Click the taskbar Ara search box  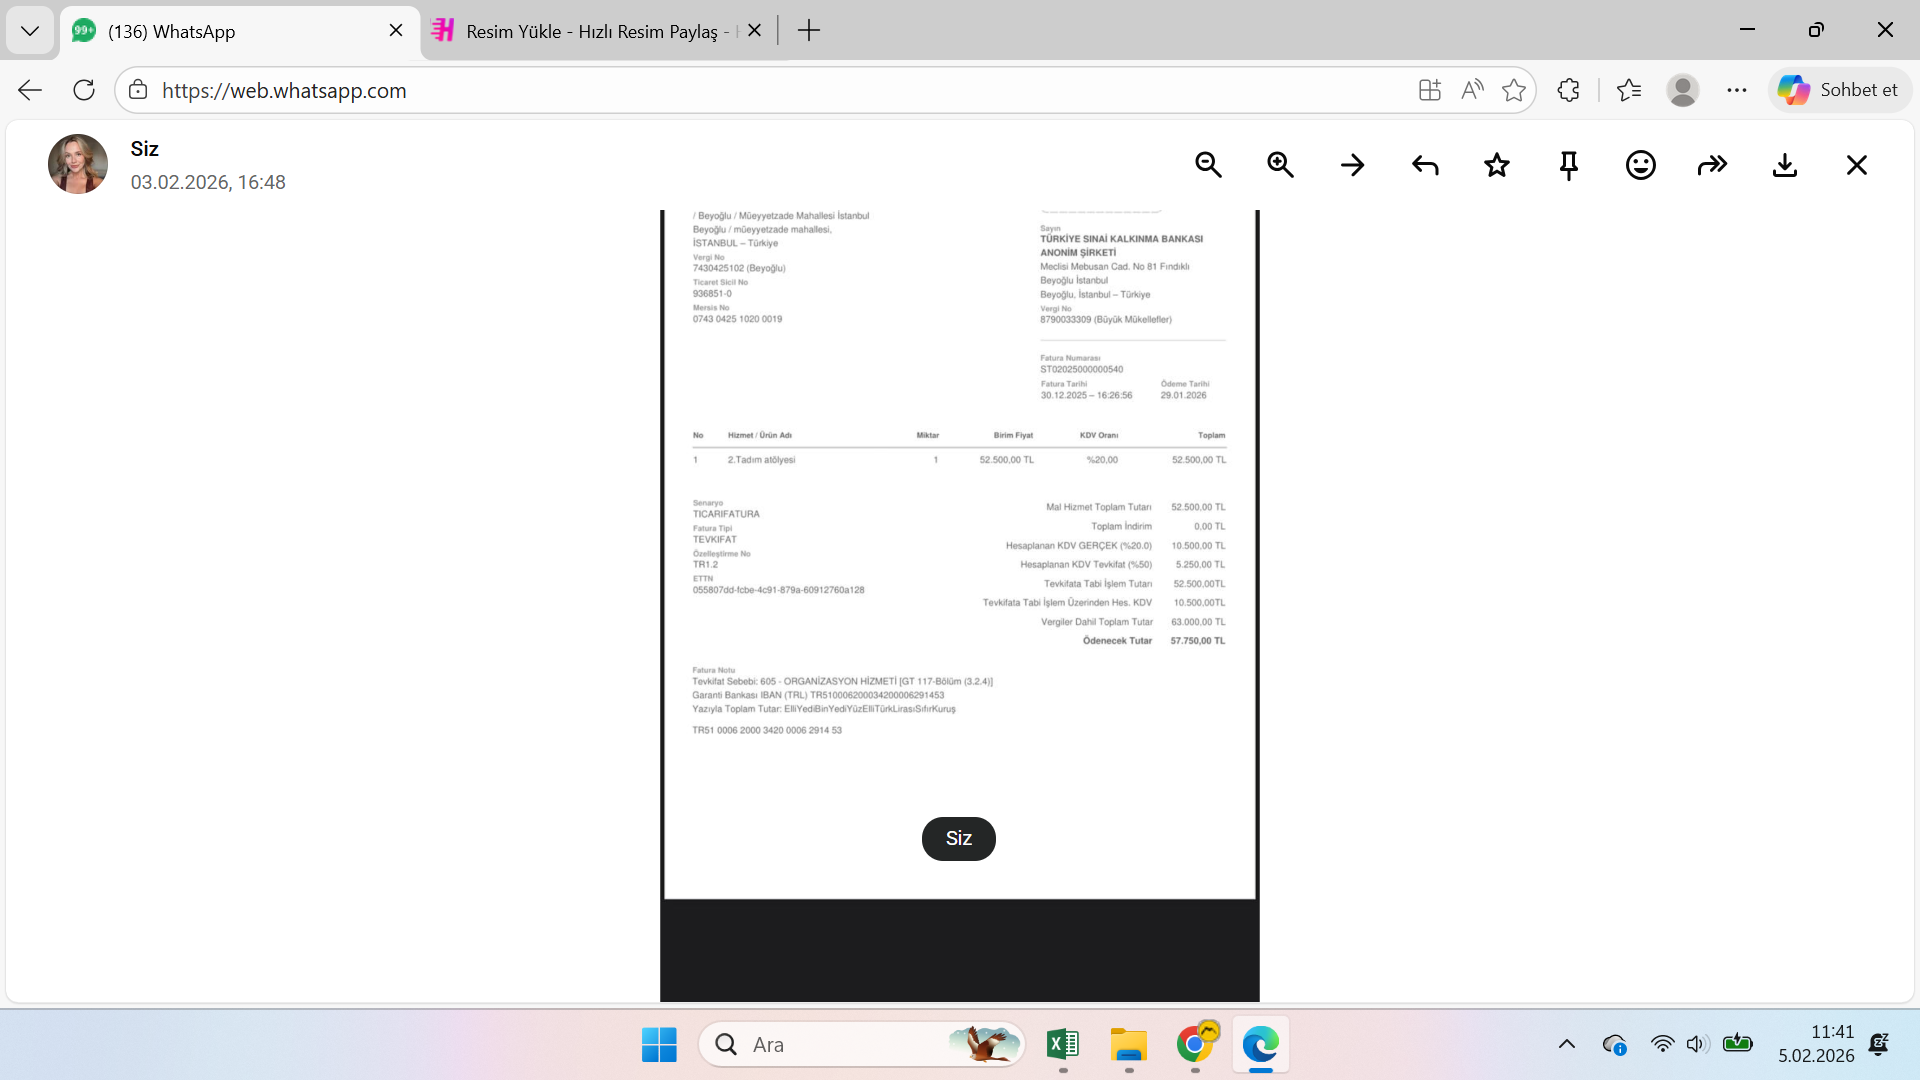click(862, 1045)
